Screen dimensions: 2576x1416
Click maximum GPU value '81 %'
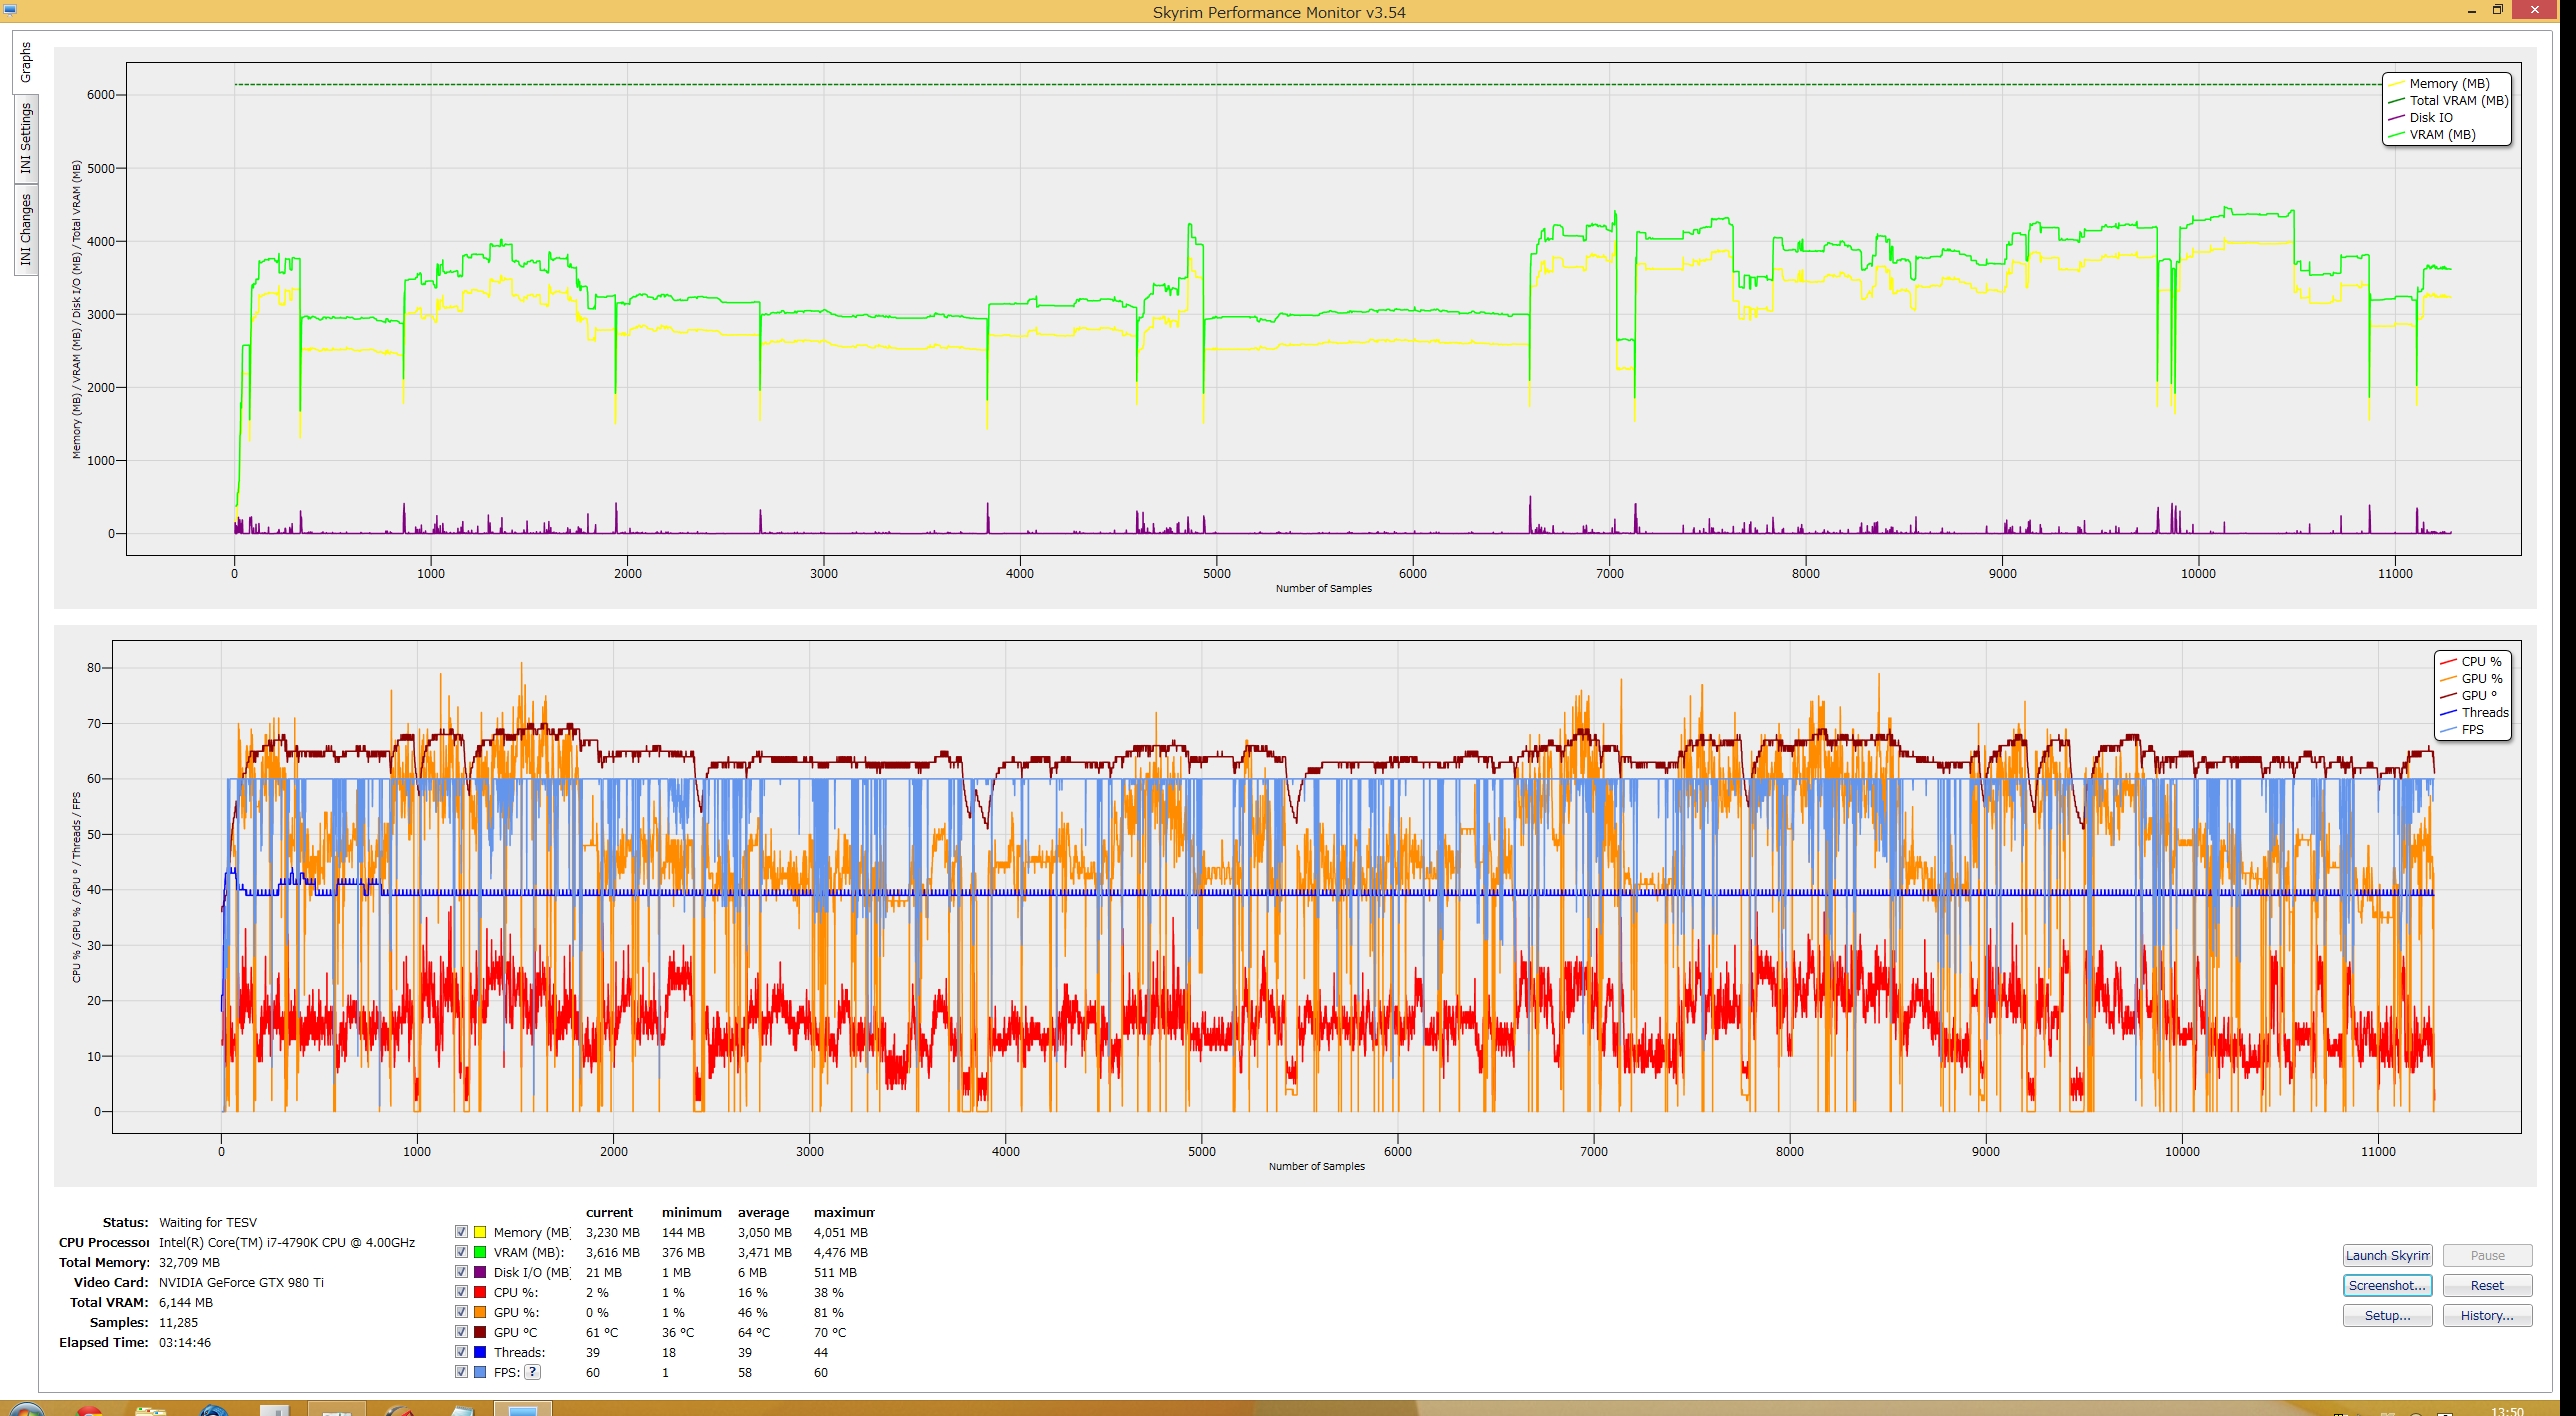point(829,1313)
